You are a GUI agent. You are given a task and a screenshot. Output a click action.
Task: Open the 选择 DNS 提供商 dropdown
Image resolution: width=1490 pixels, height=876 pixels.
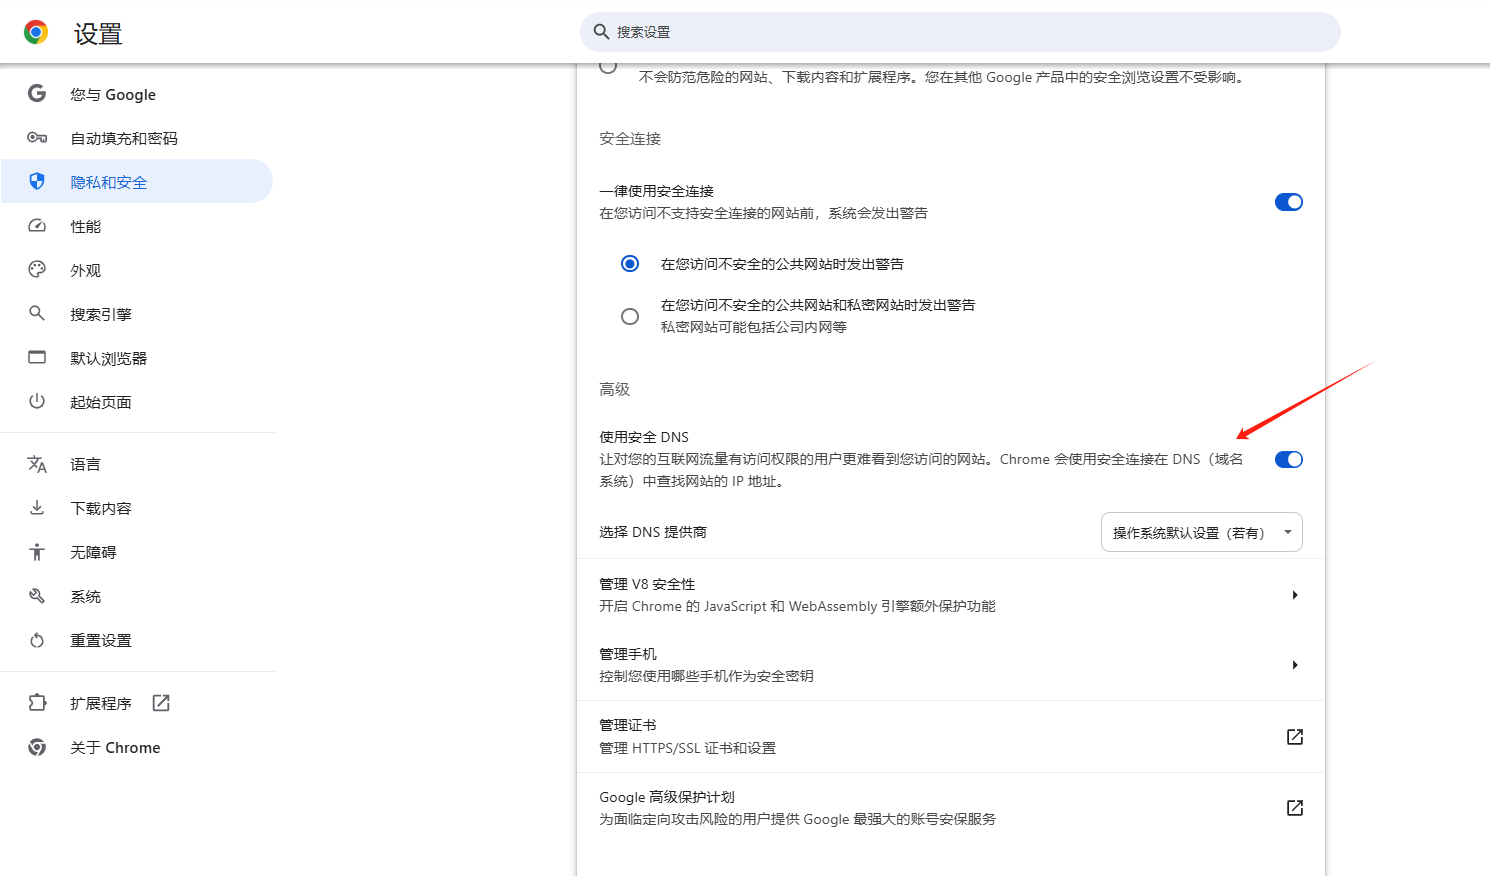tap(1202, 532)
